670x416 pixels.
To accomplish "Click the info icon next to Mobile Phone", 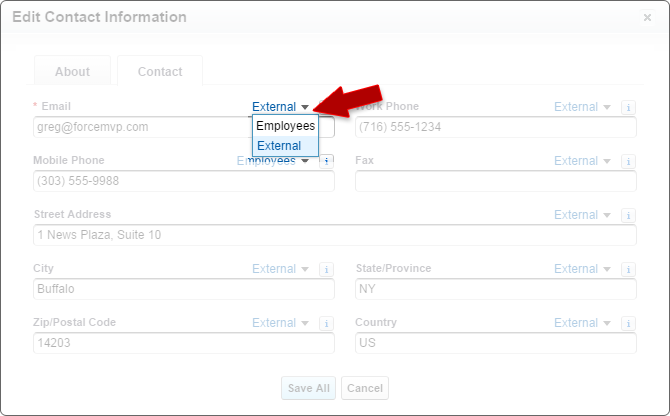I will pyautogui.click(x=326, y=161).
